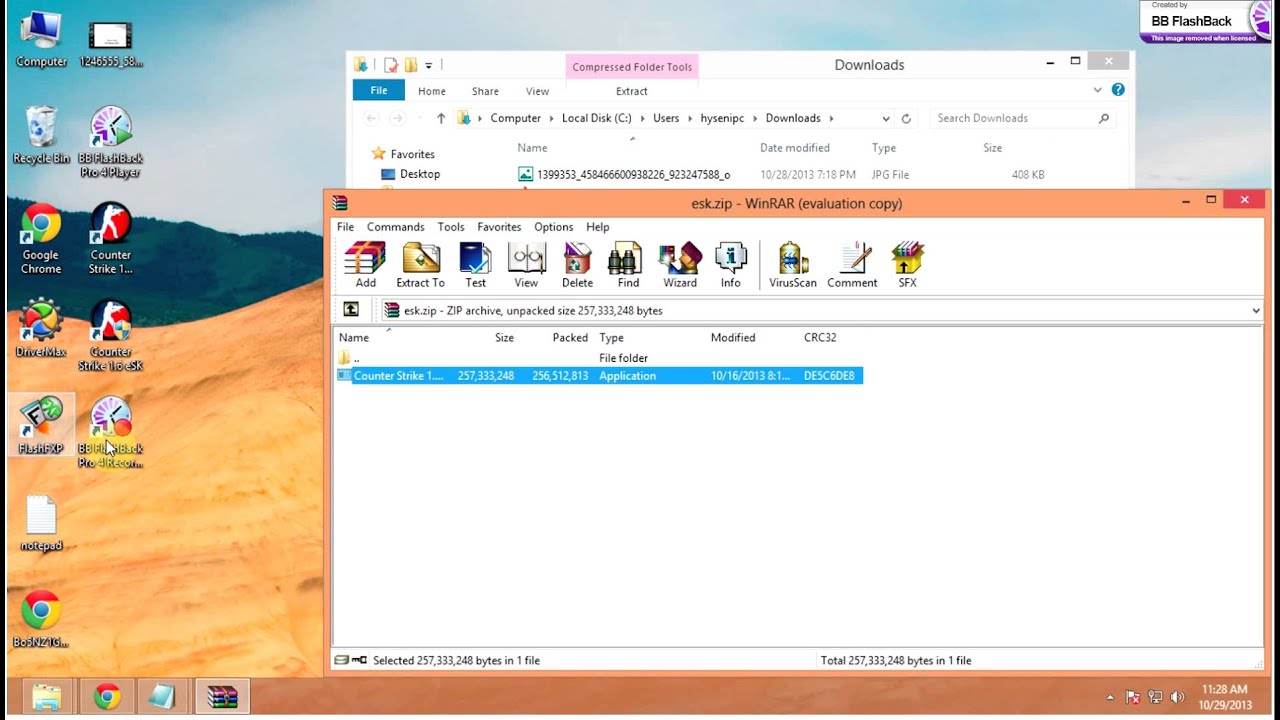This screenshot has height=720, width=1280.
Task: Open the Options menu
Action: [x=553, y=227]
